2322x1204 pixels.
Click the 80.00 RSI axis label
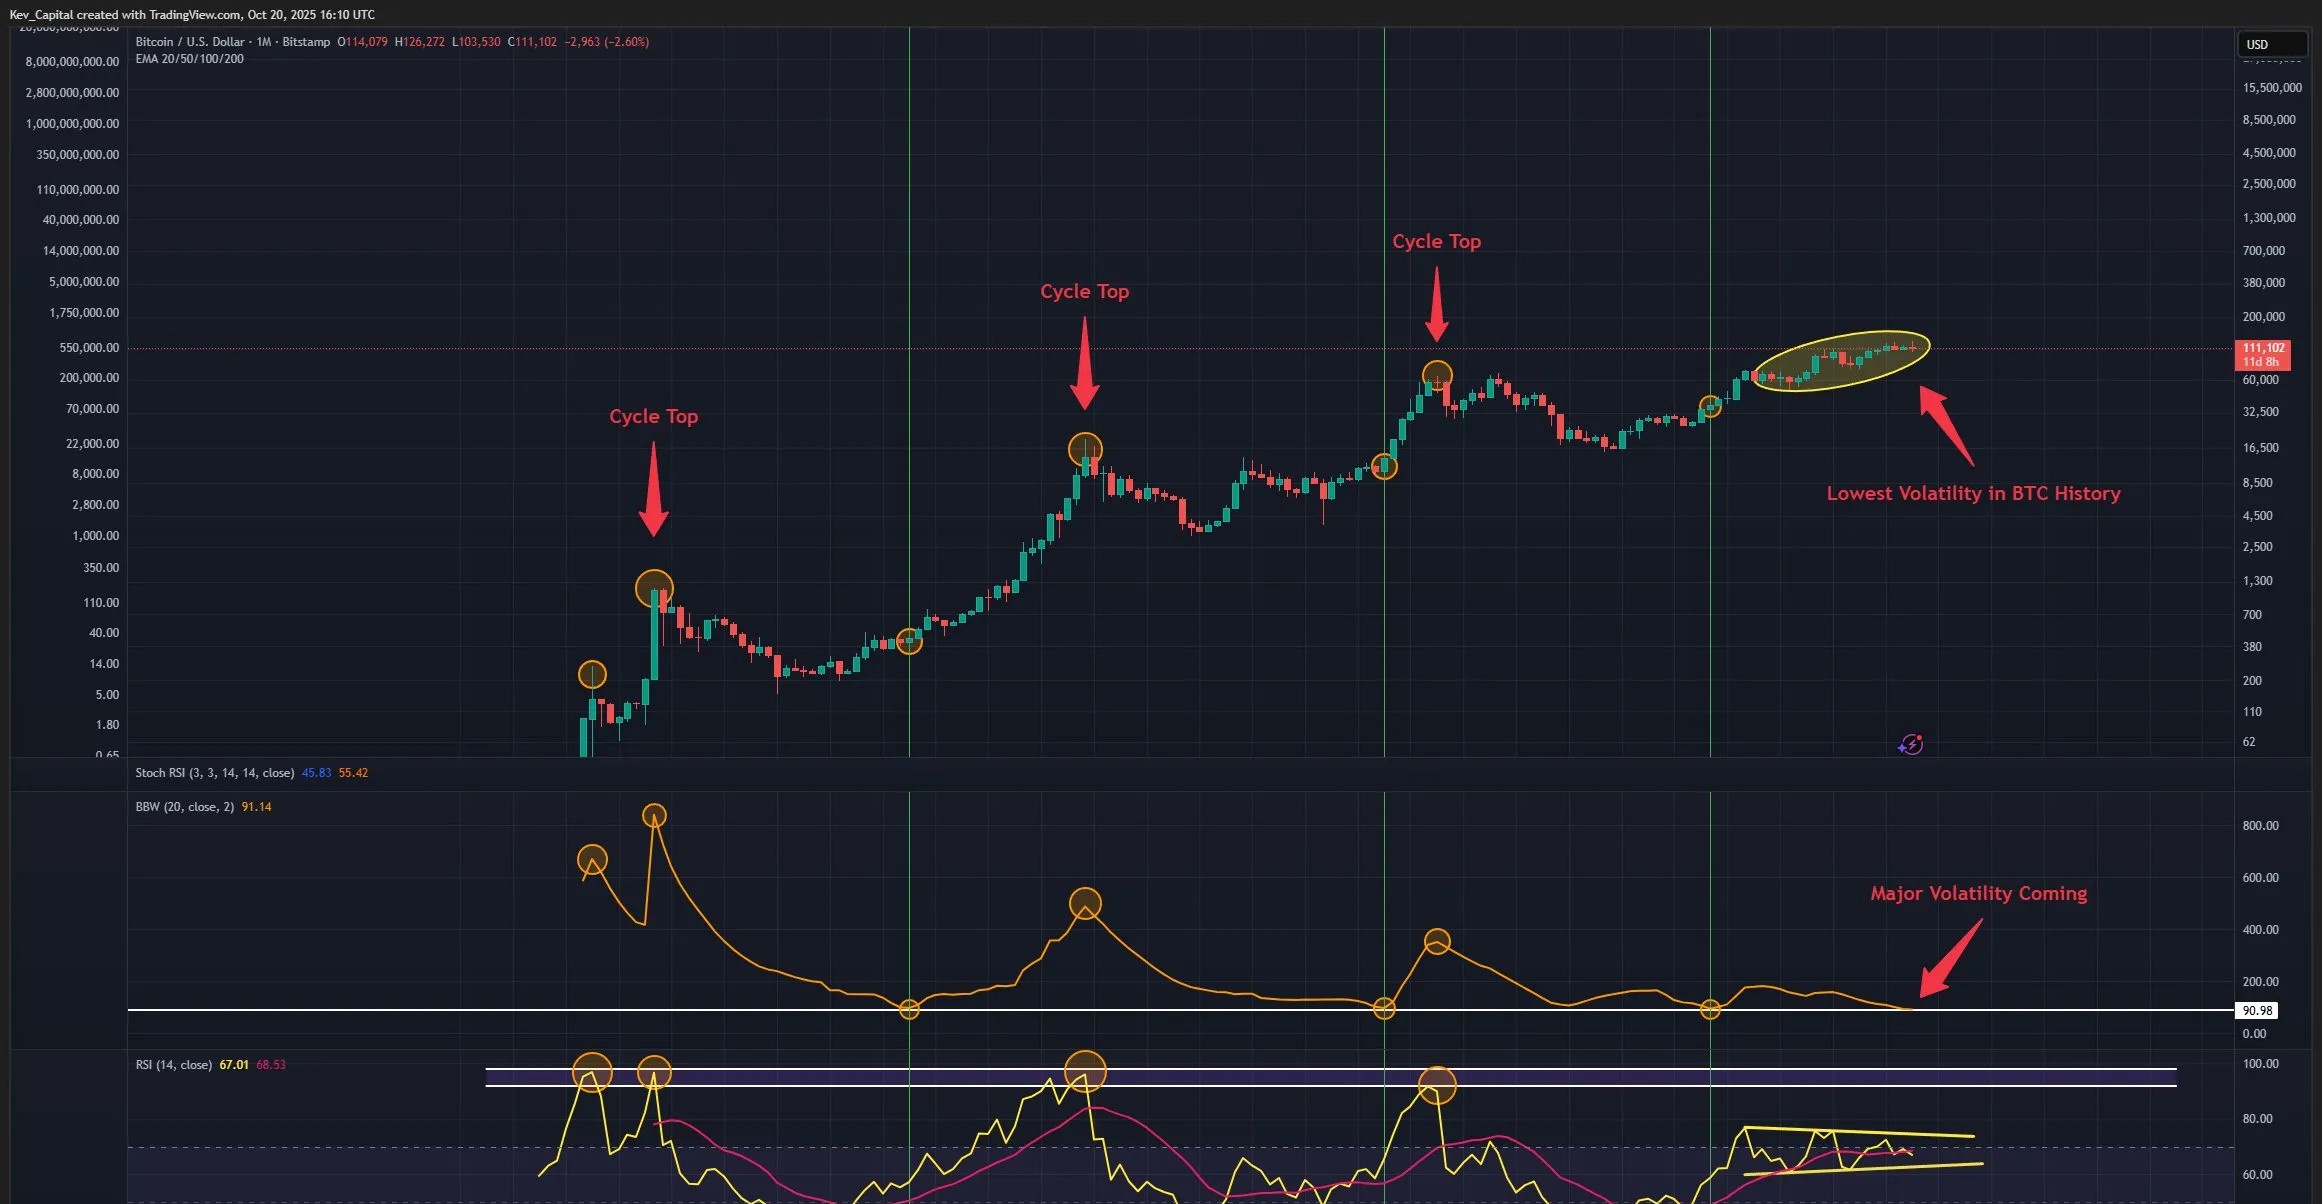2258,1119
